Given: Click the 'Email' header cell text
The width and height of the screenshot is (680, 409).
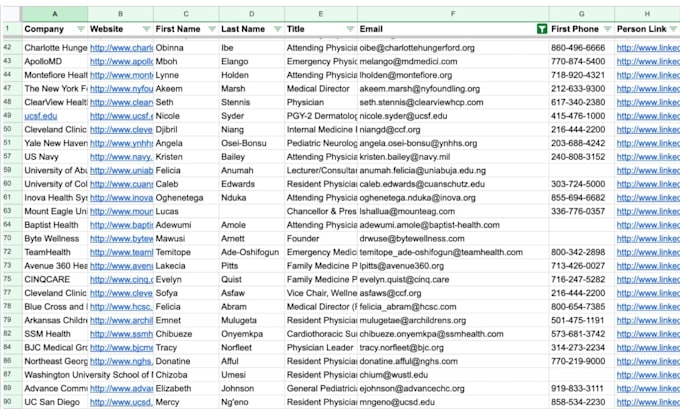Looking at the screenshot, I should pos(371,29).
